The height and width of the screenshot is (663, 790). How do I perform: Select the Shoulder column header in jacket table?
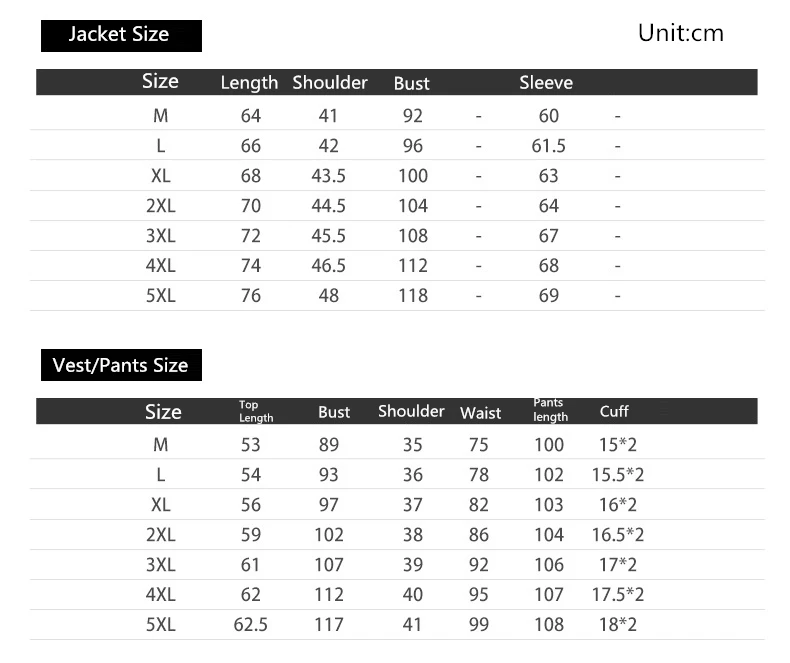point(330,83)
